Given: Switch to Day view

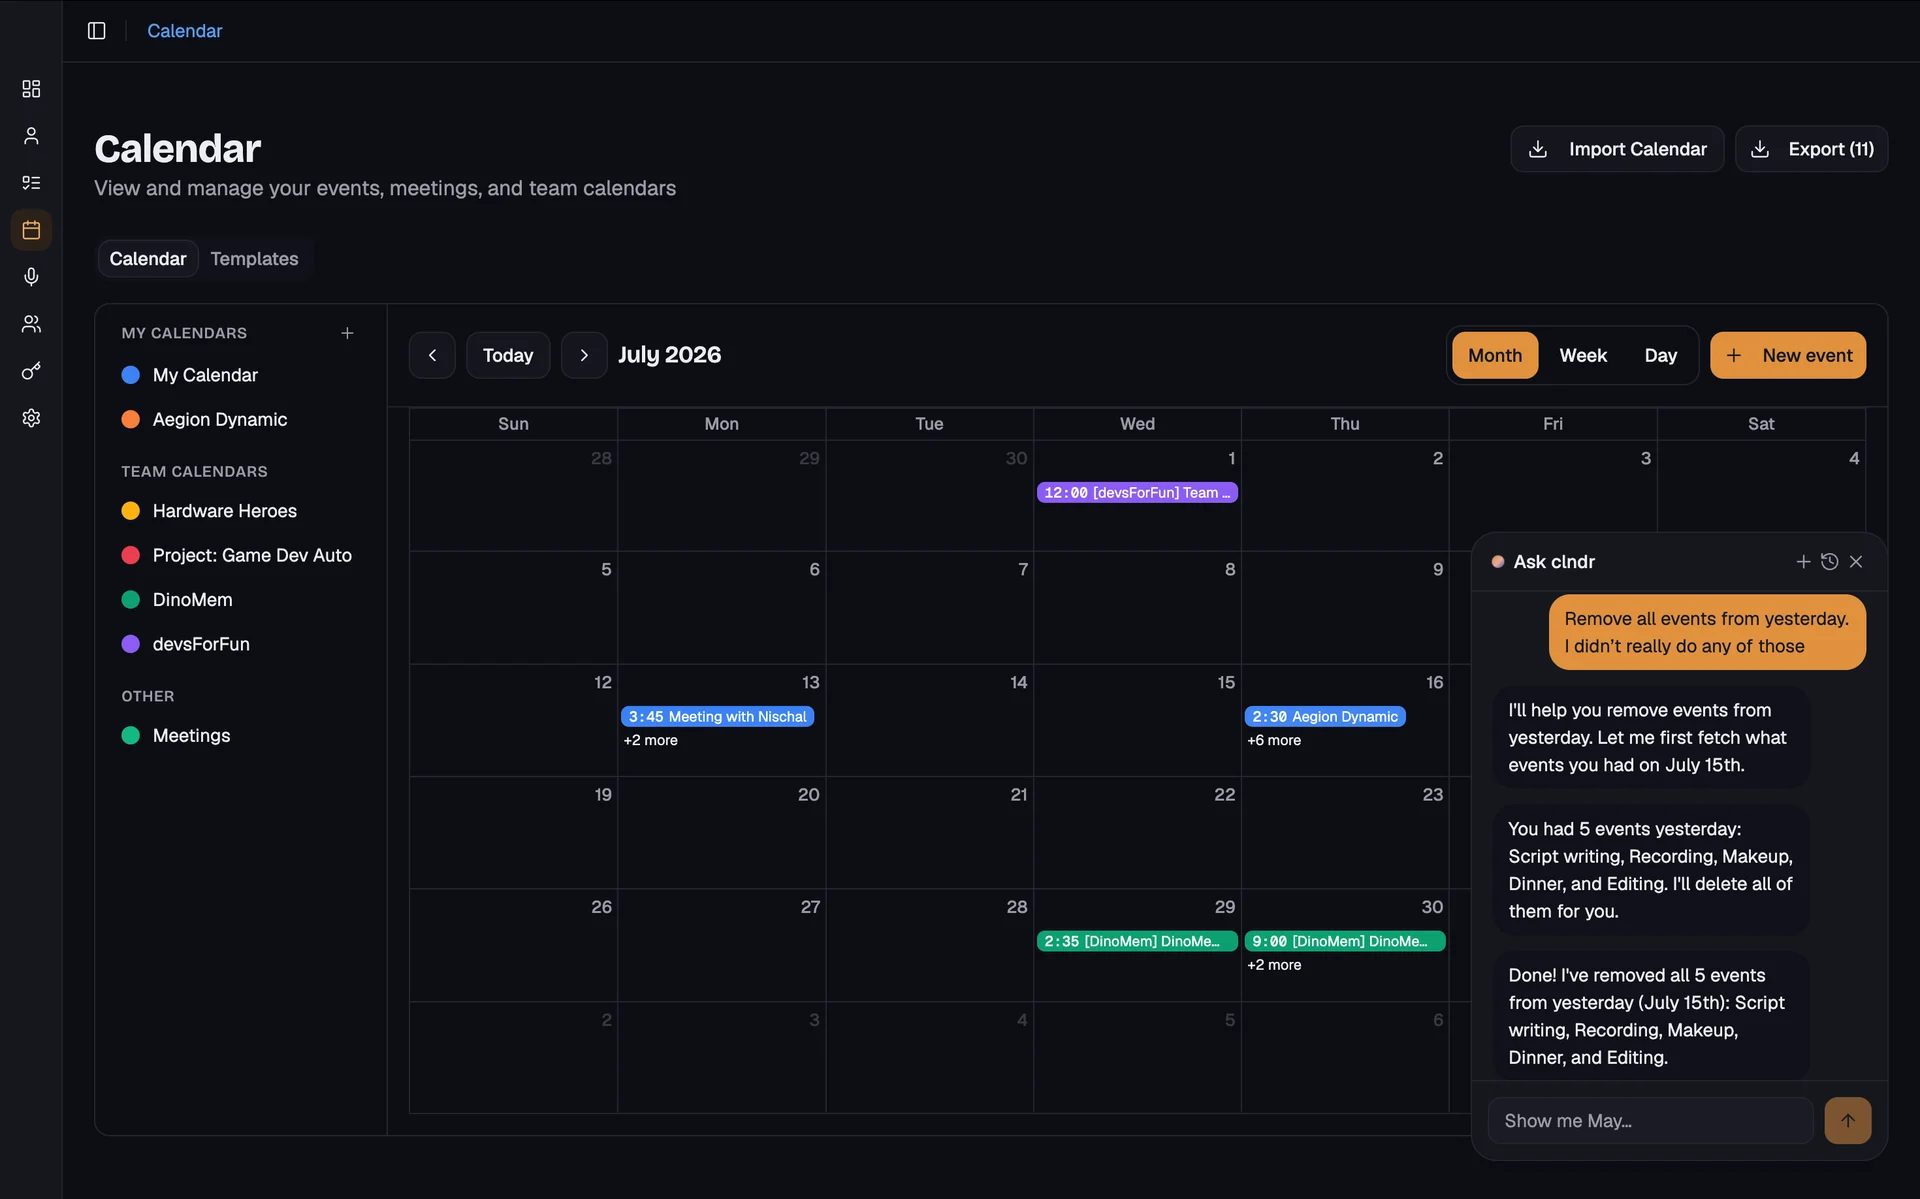Looking at the screenshot, I should coord(1661,355).
